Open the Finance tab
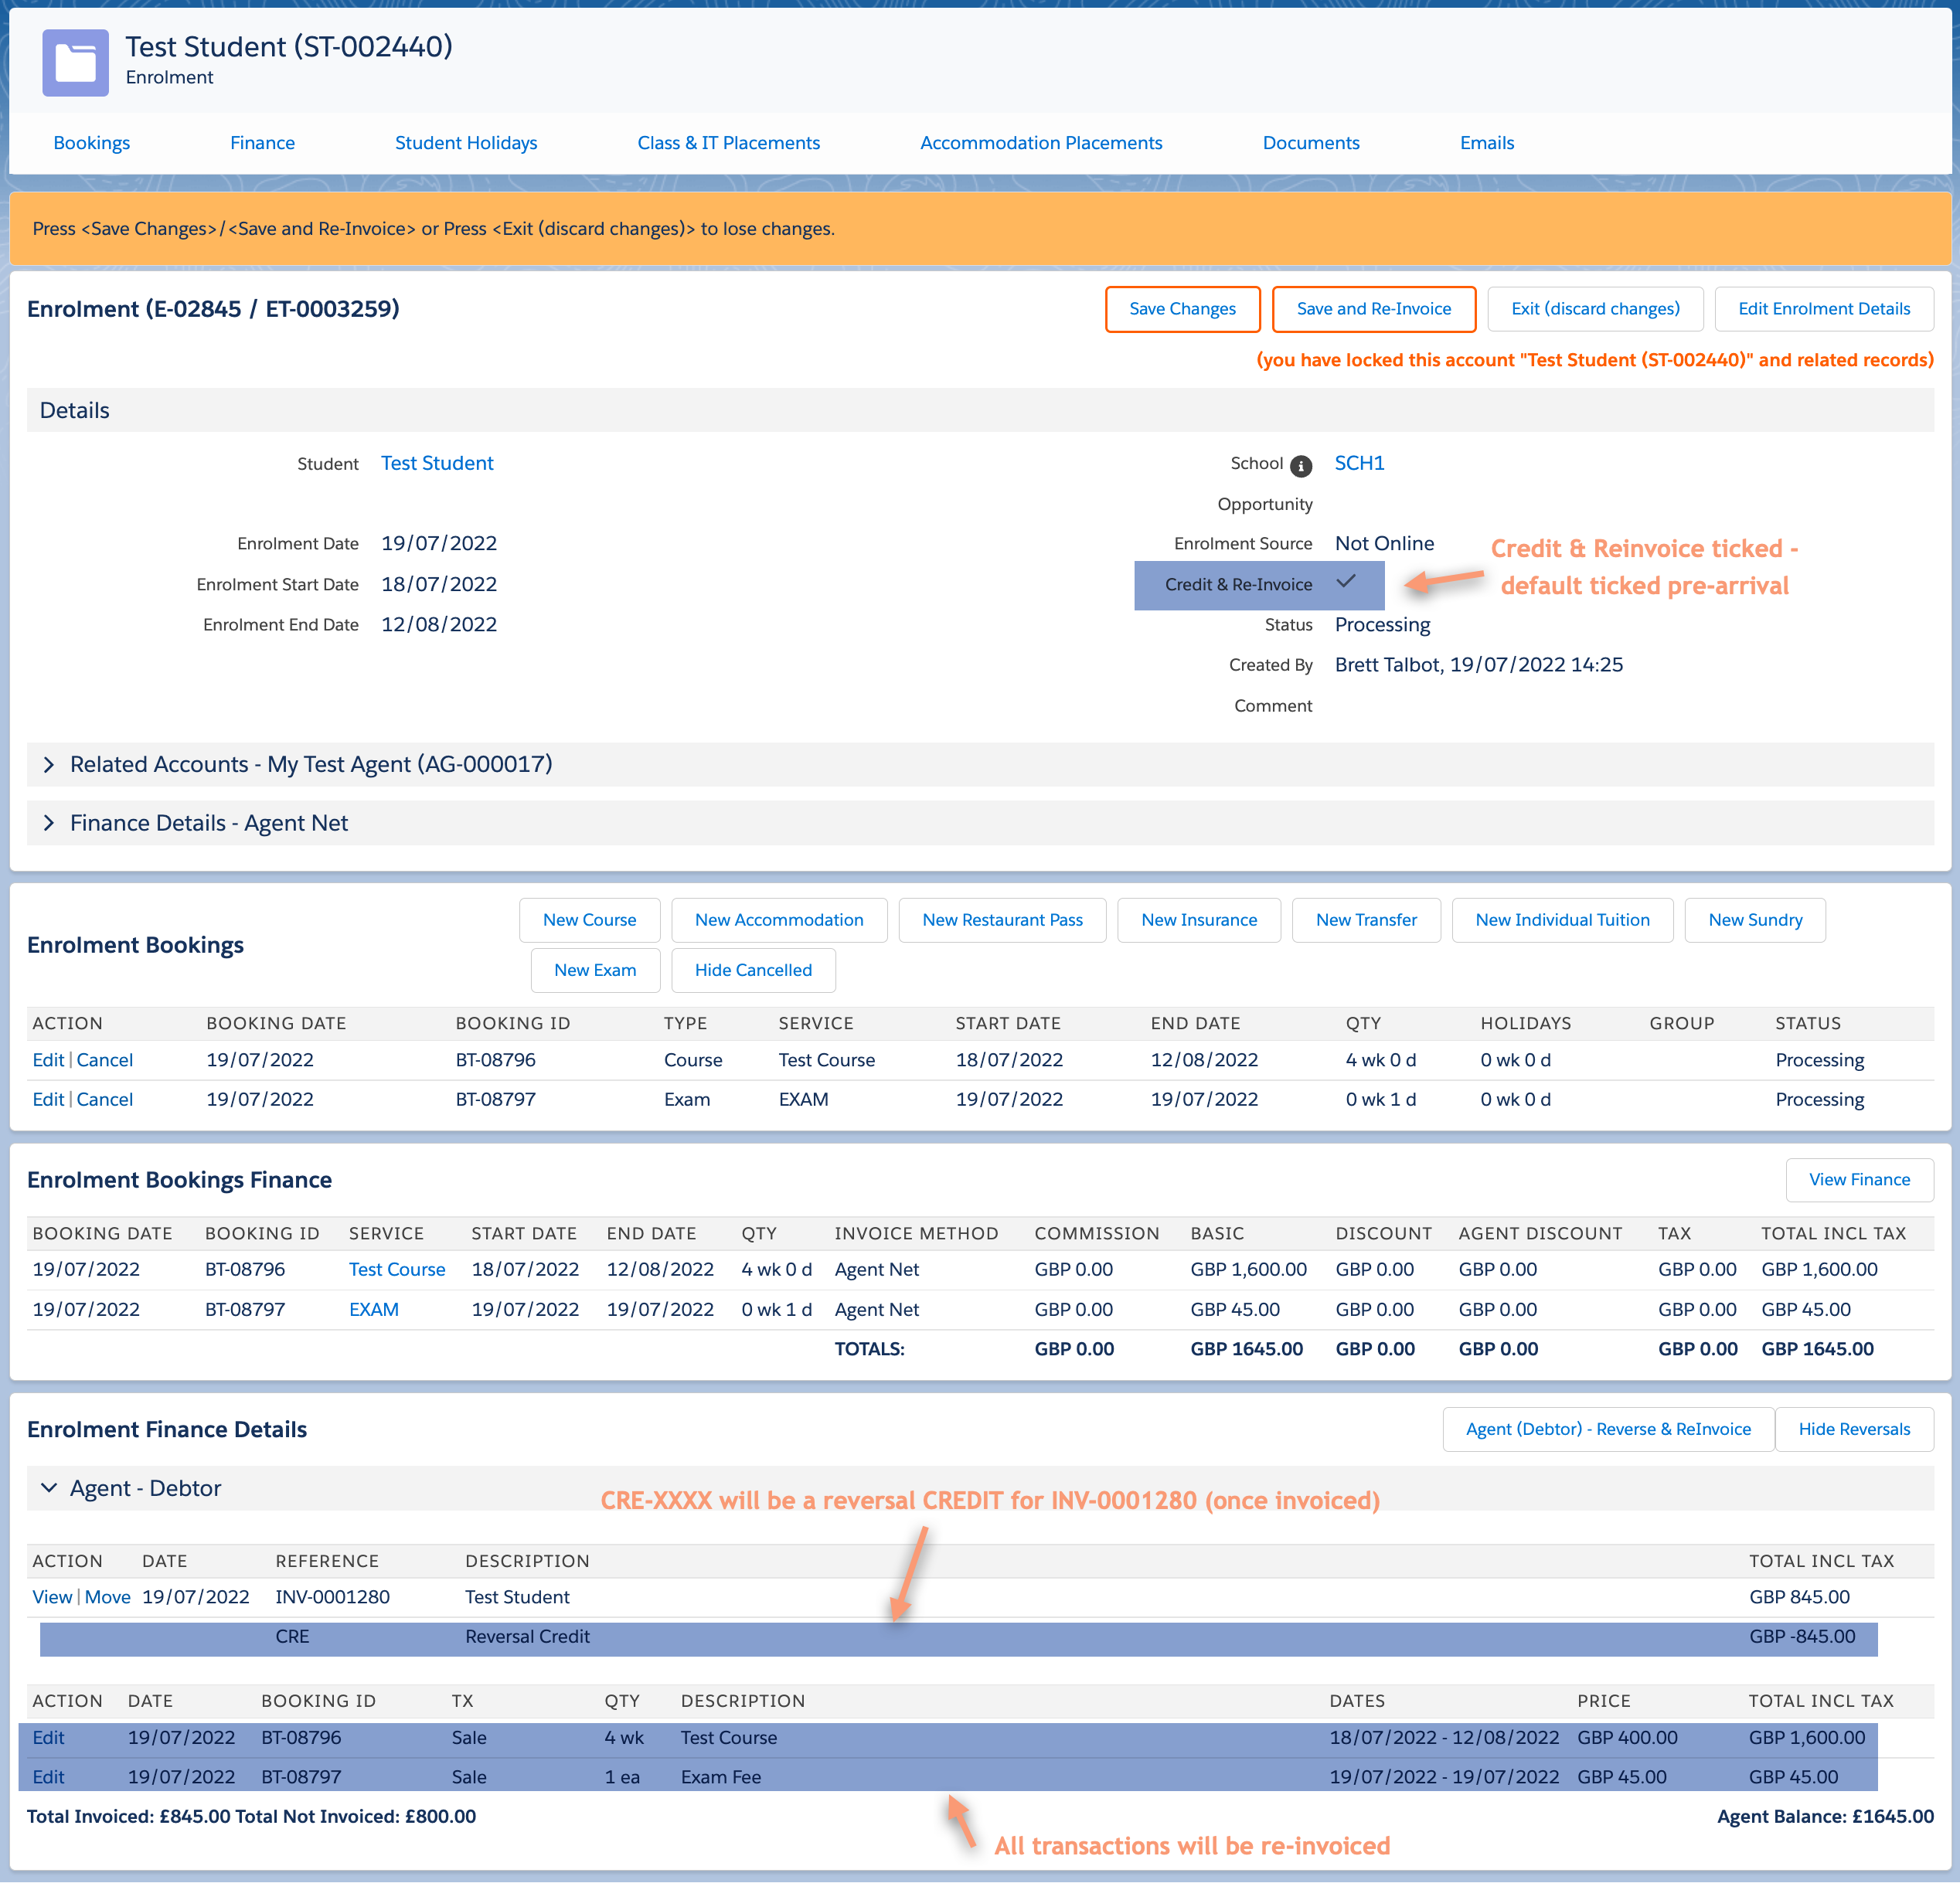Image resolution: width=1960 pixels, height=1890 pixels. click(x=262, y=143)
